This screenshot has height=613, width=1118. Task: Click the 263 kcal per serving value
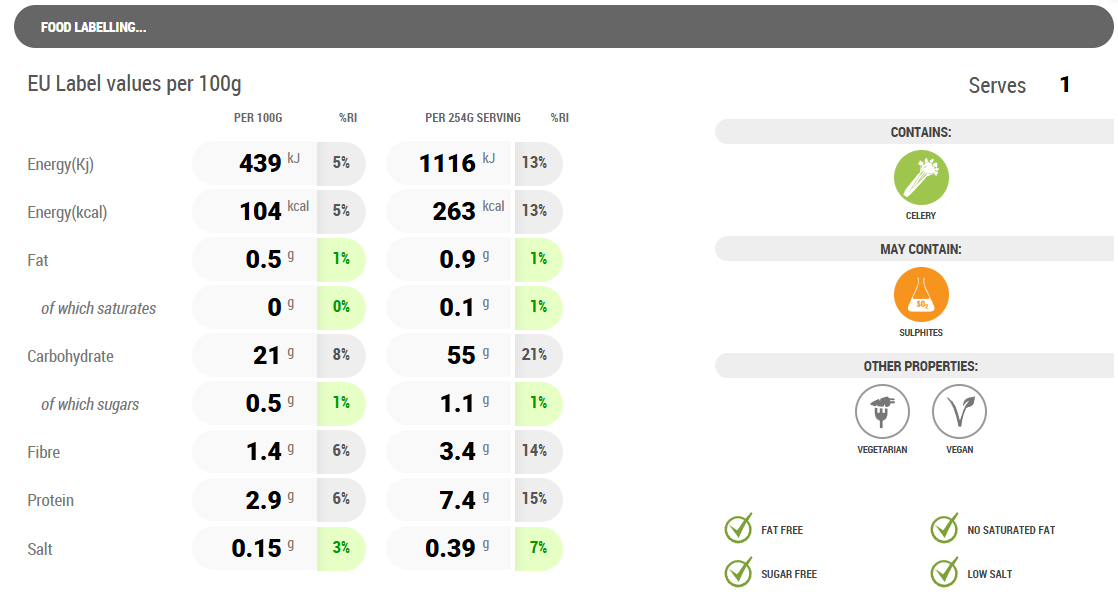[454, 212]
